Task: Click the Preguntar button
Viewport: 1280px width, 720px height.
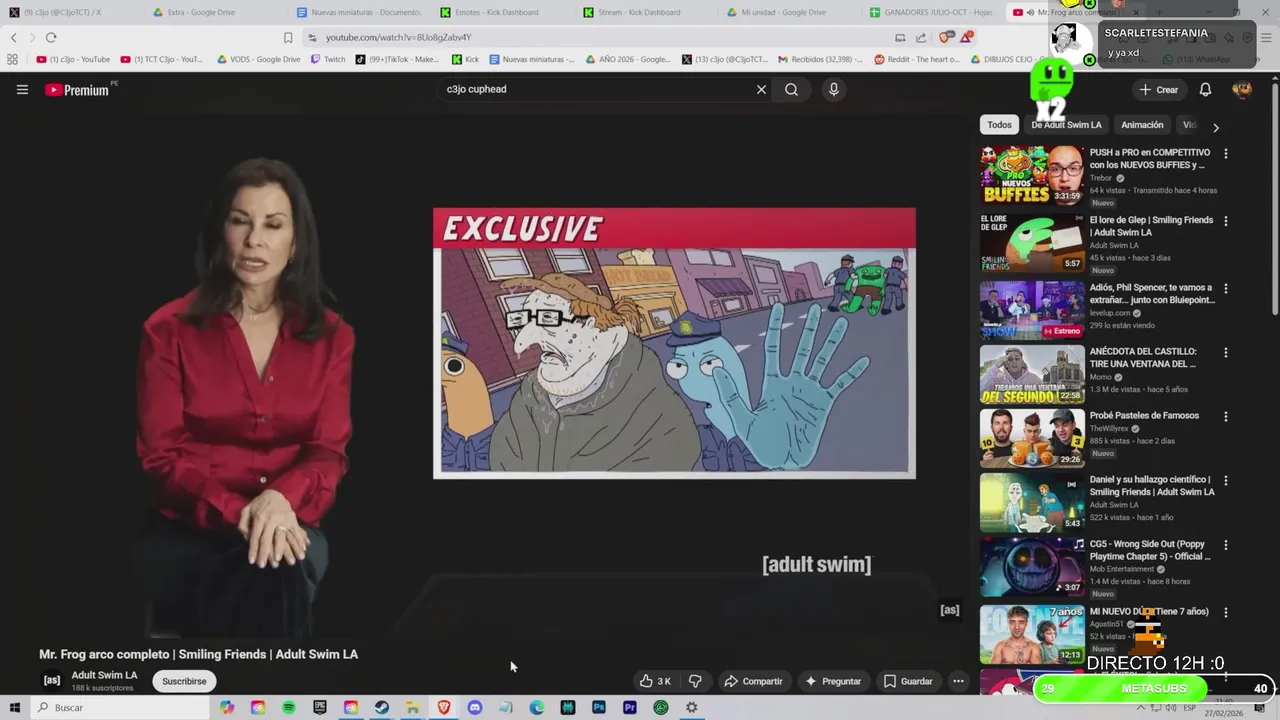Action: [833, 681]
